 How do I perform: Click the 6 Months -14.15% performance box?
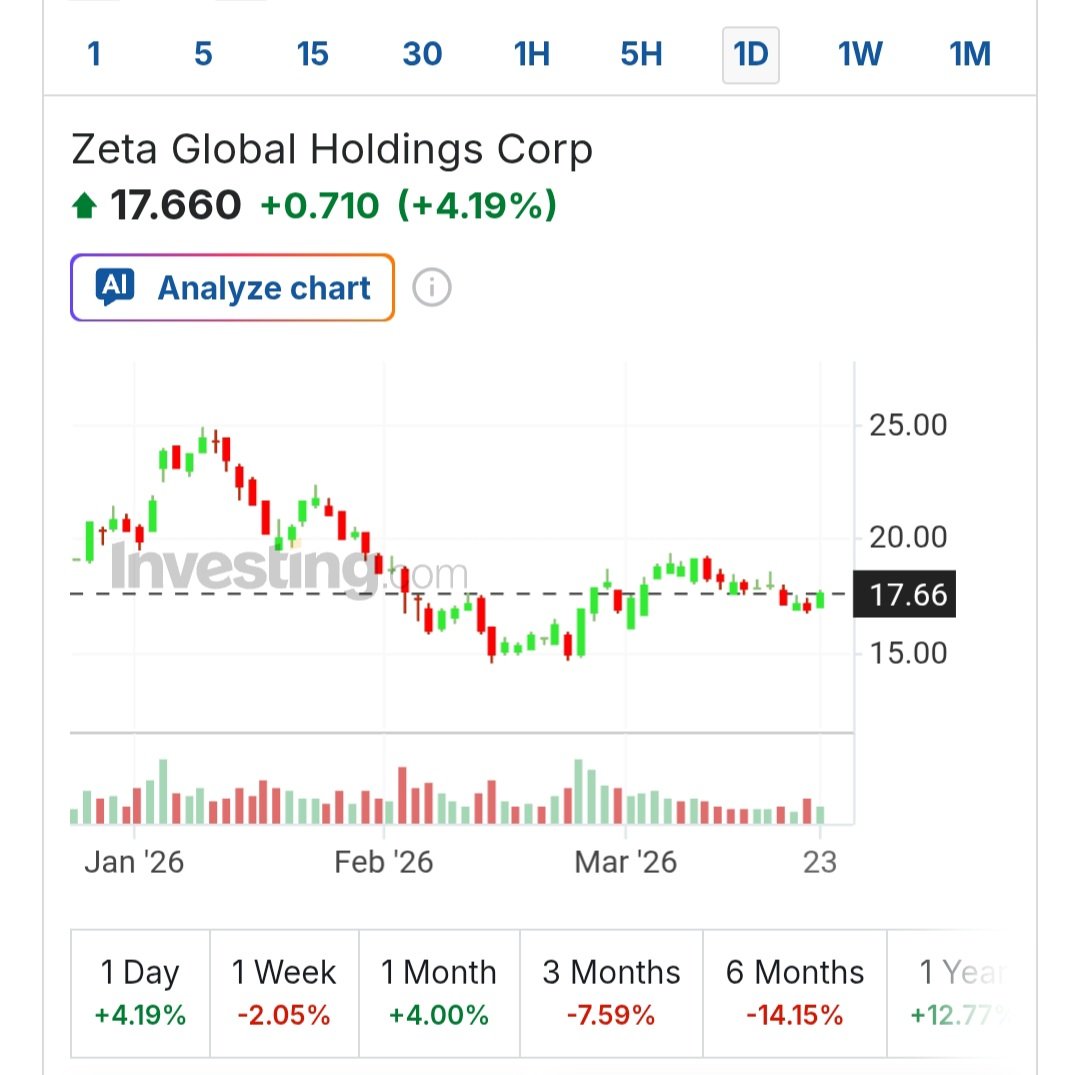point(794,992)
